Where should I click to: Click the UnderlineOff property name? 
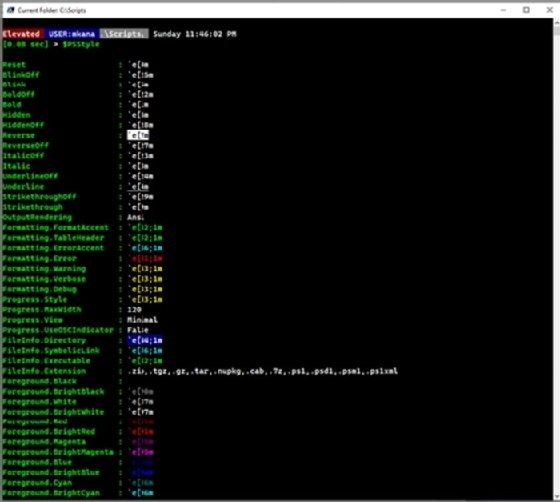[x=30, y=176]
